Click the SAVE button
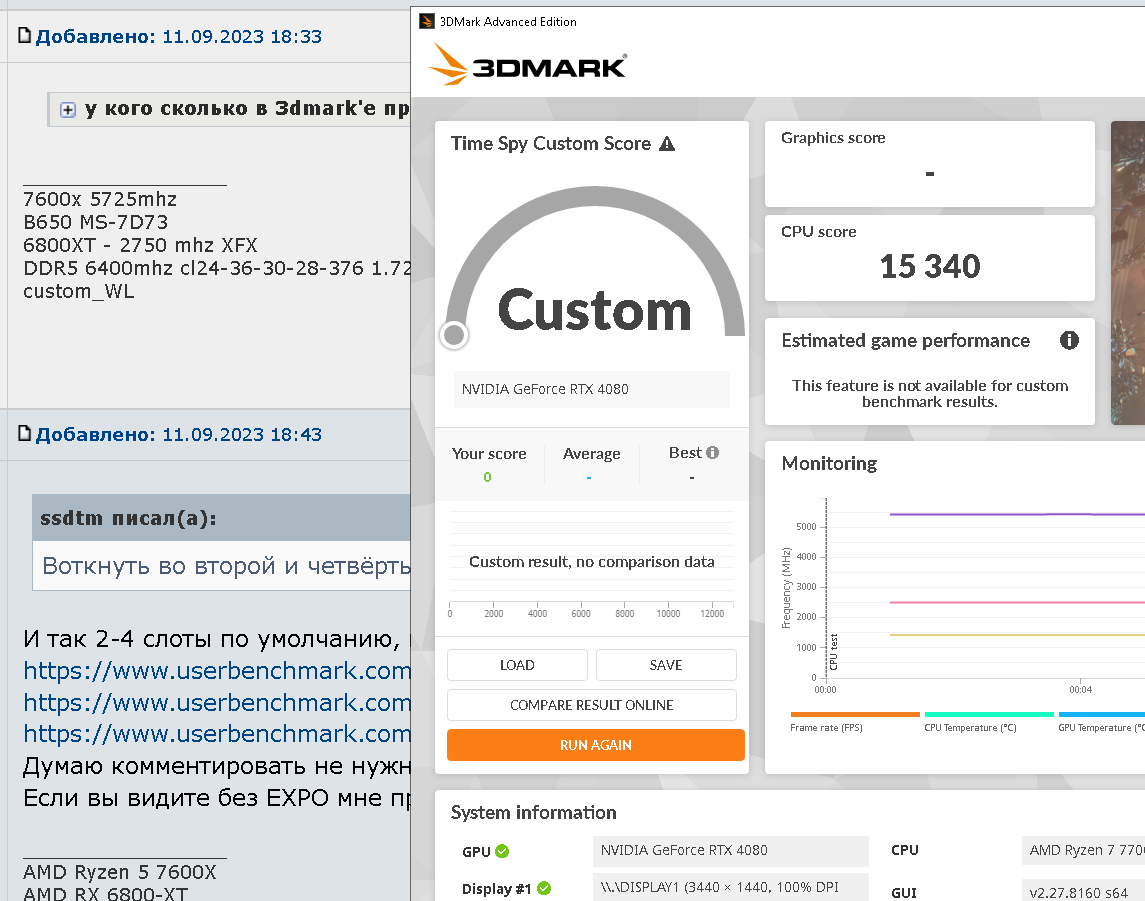Image resolution: width=1145 pixels, height=901 pixels. pyautogui.click(x=666, y=665)
